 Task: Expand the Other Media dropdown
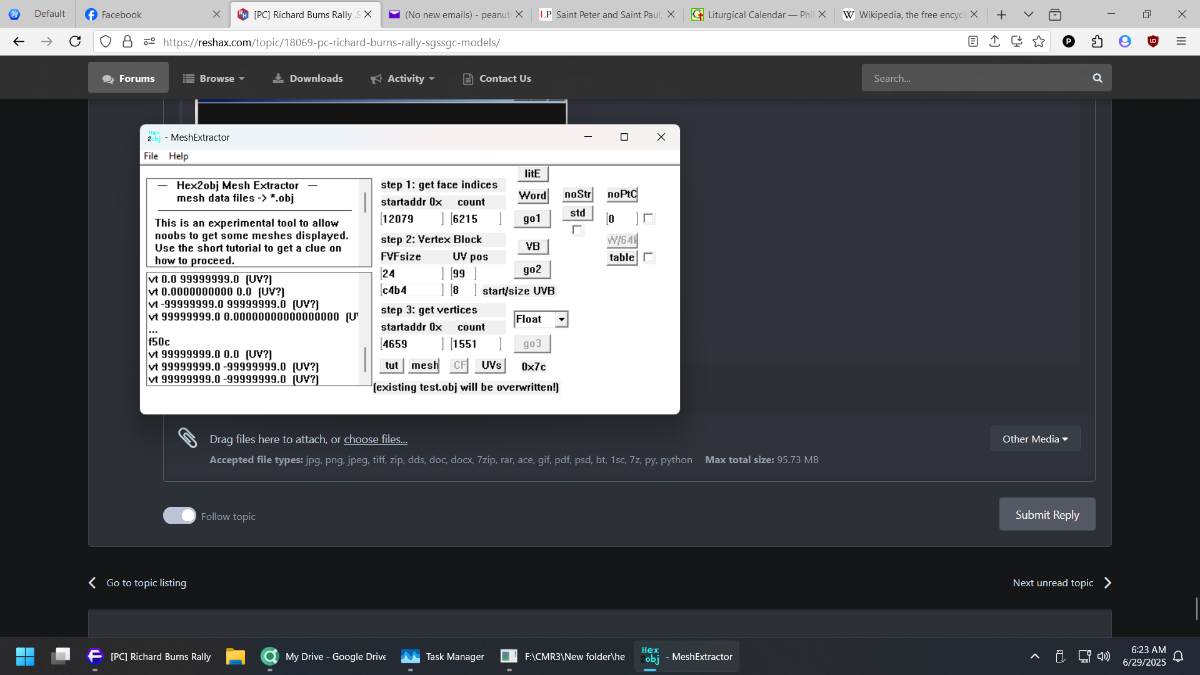[x=1035, y=439]
